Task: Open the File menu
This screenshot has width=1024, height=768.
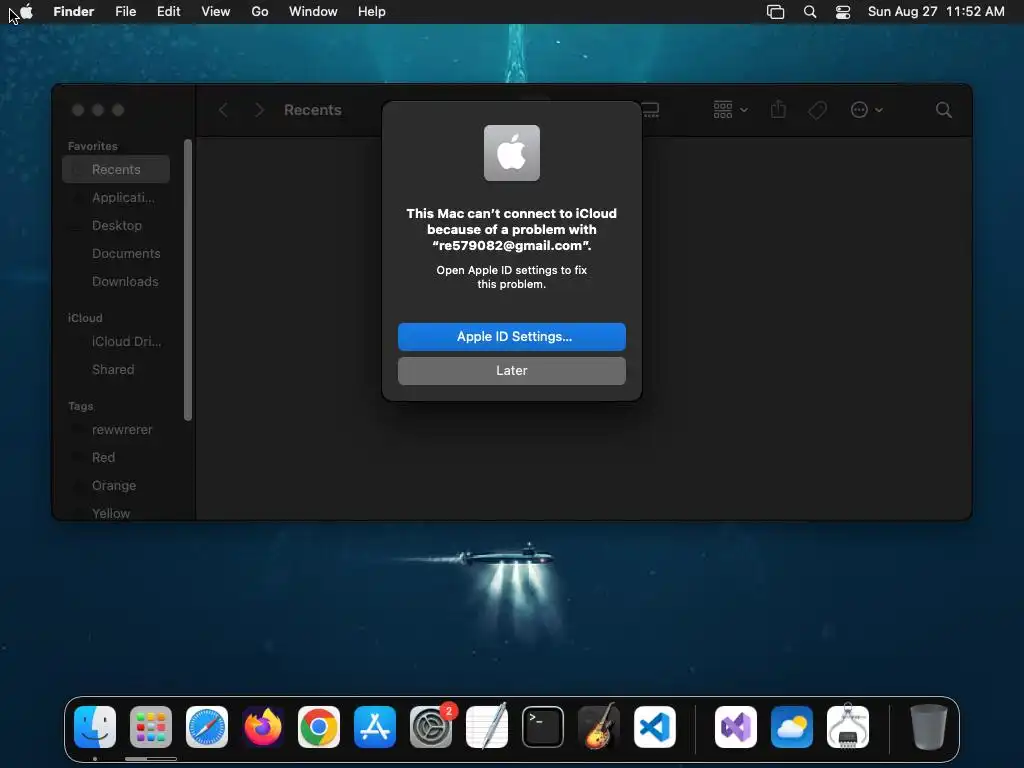Action: click(x=125, y=12)
